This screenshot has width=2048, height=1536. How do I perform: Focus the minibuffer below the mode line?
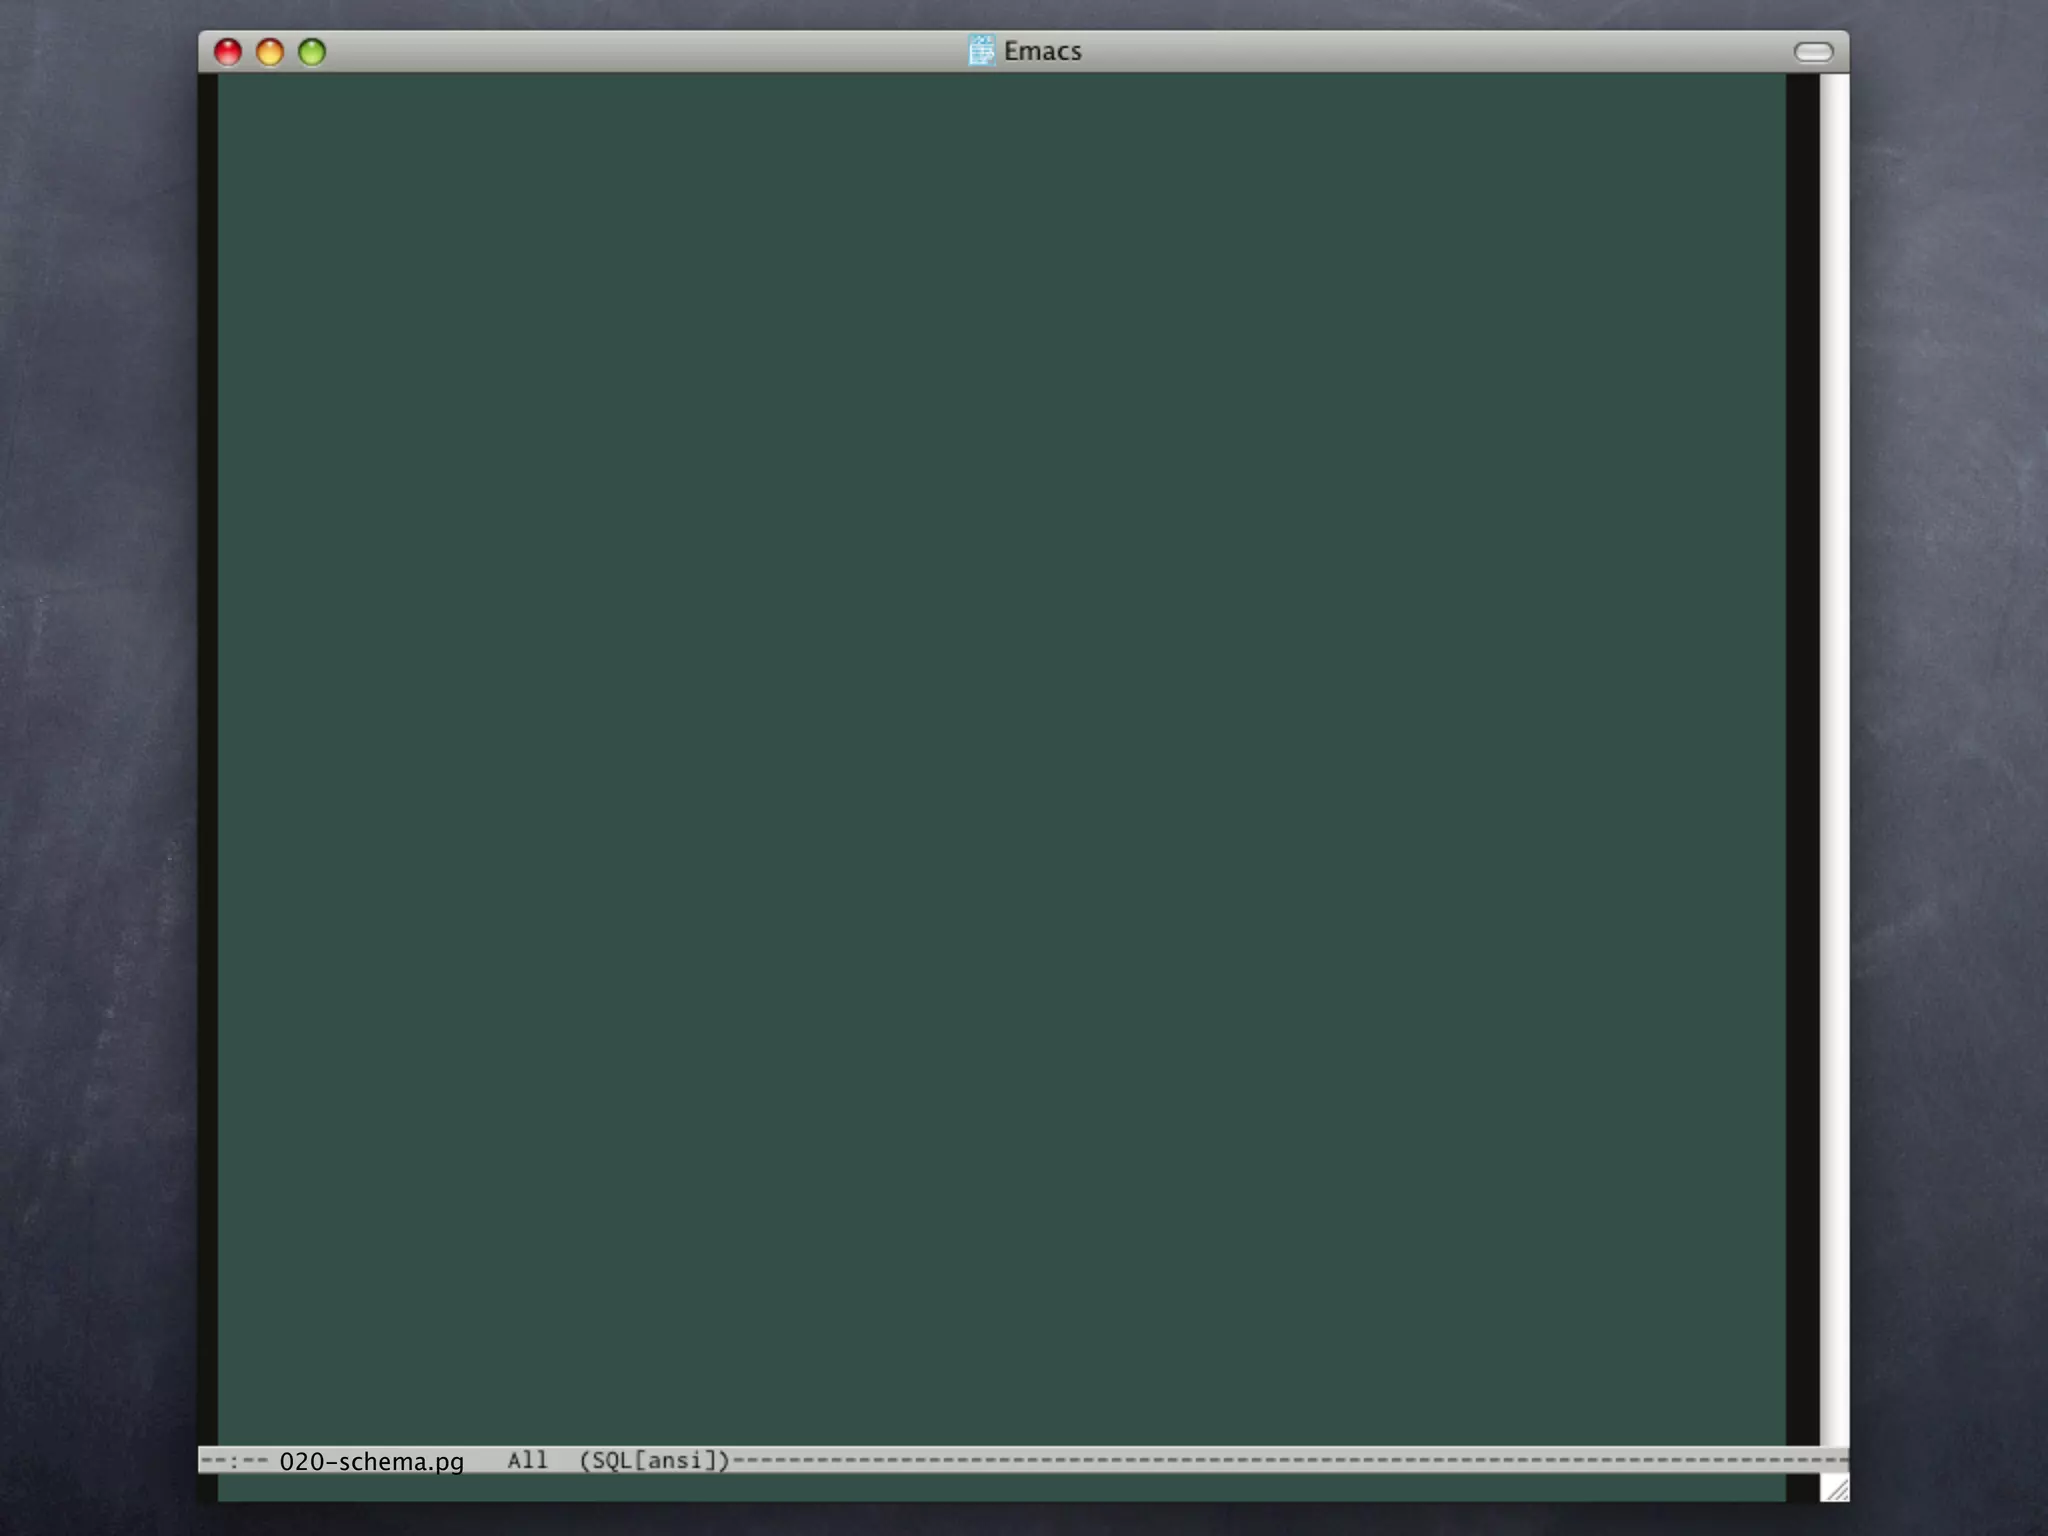click(1000, 1488)
